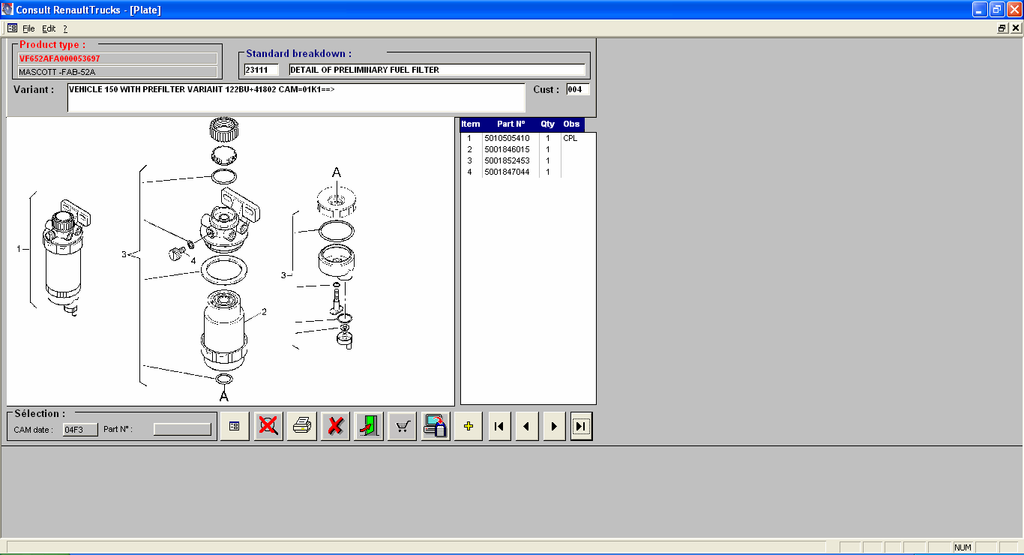Click the red X delete button
Viewport: 1024px width, 555px height.
pos(335,426)
